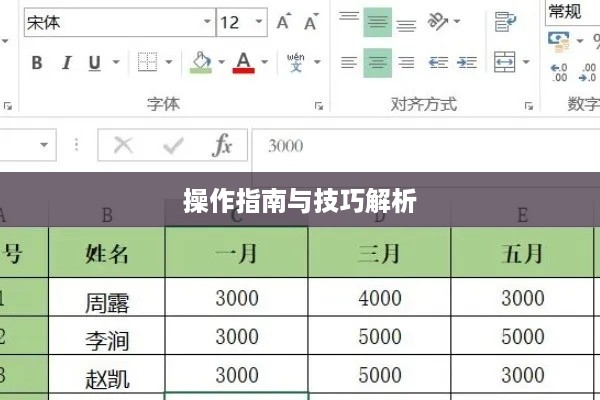Open font color dropdown arrow
Viewport: 600px width, 400px height.
[264, 62]
